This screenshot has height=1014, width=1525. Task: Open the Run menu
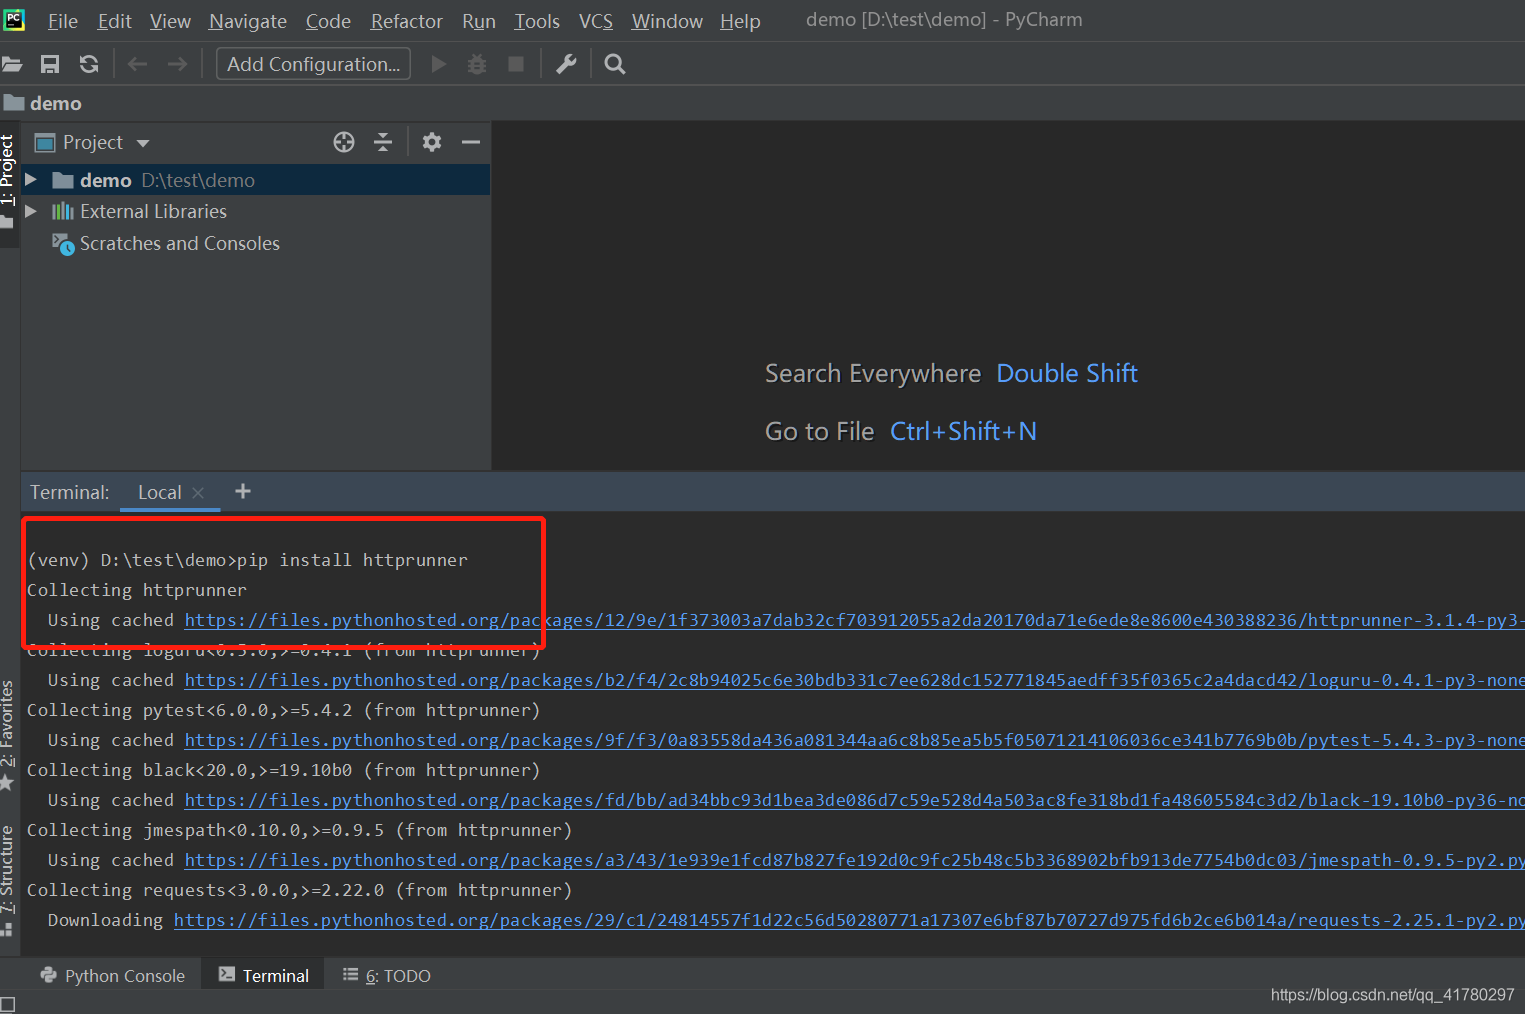point(479,21)
